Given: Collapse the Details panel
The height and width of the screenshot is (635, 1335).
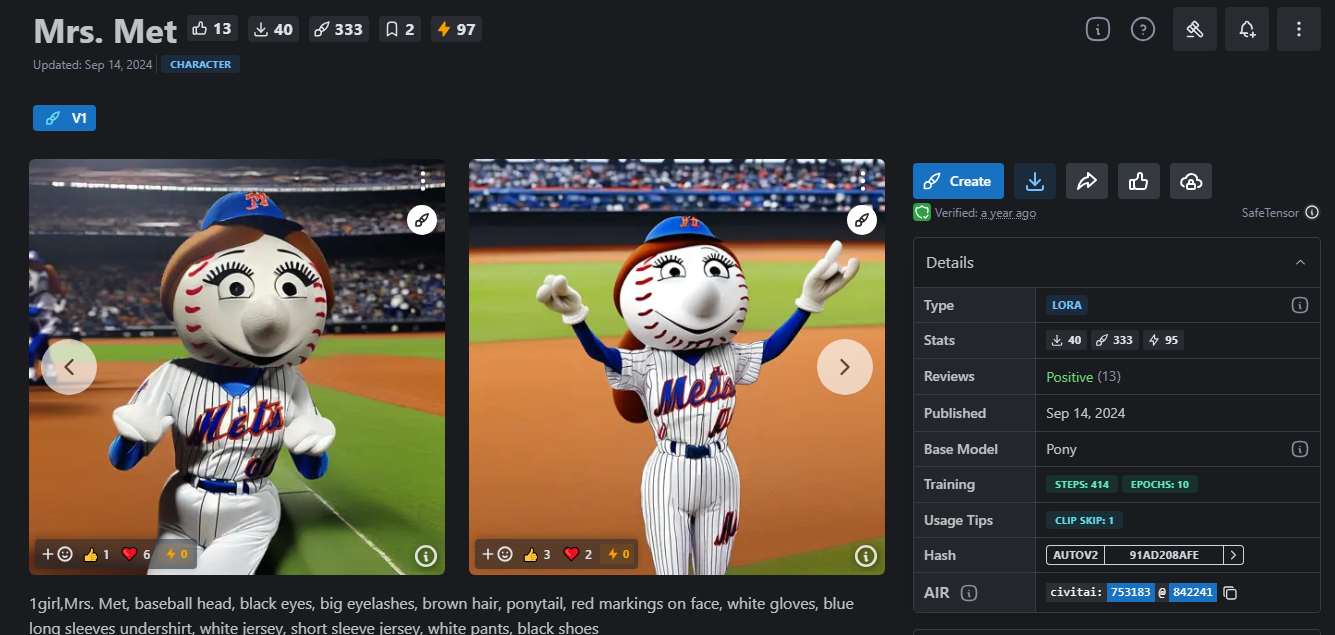Looking at the screenshot, I should click(x=1300, y=262).
